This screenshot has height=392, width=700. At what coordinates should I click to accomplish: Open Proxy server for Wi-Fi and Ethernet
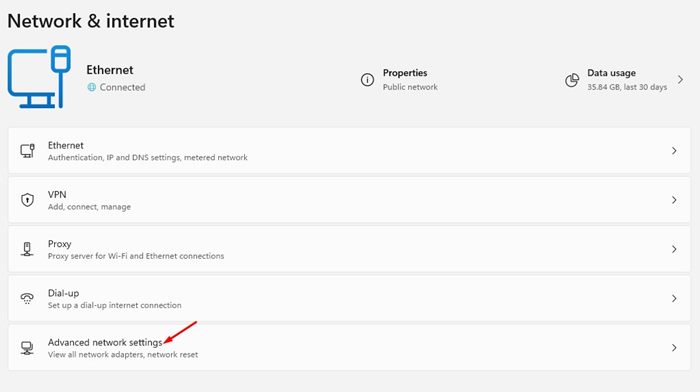(x=349, y=249)
